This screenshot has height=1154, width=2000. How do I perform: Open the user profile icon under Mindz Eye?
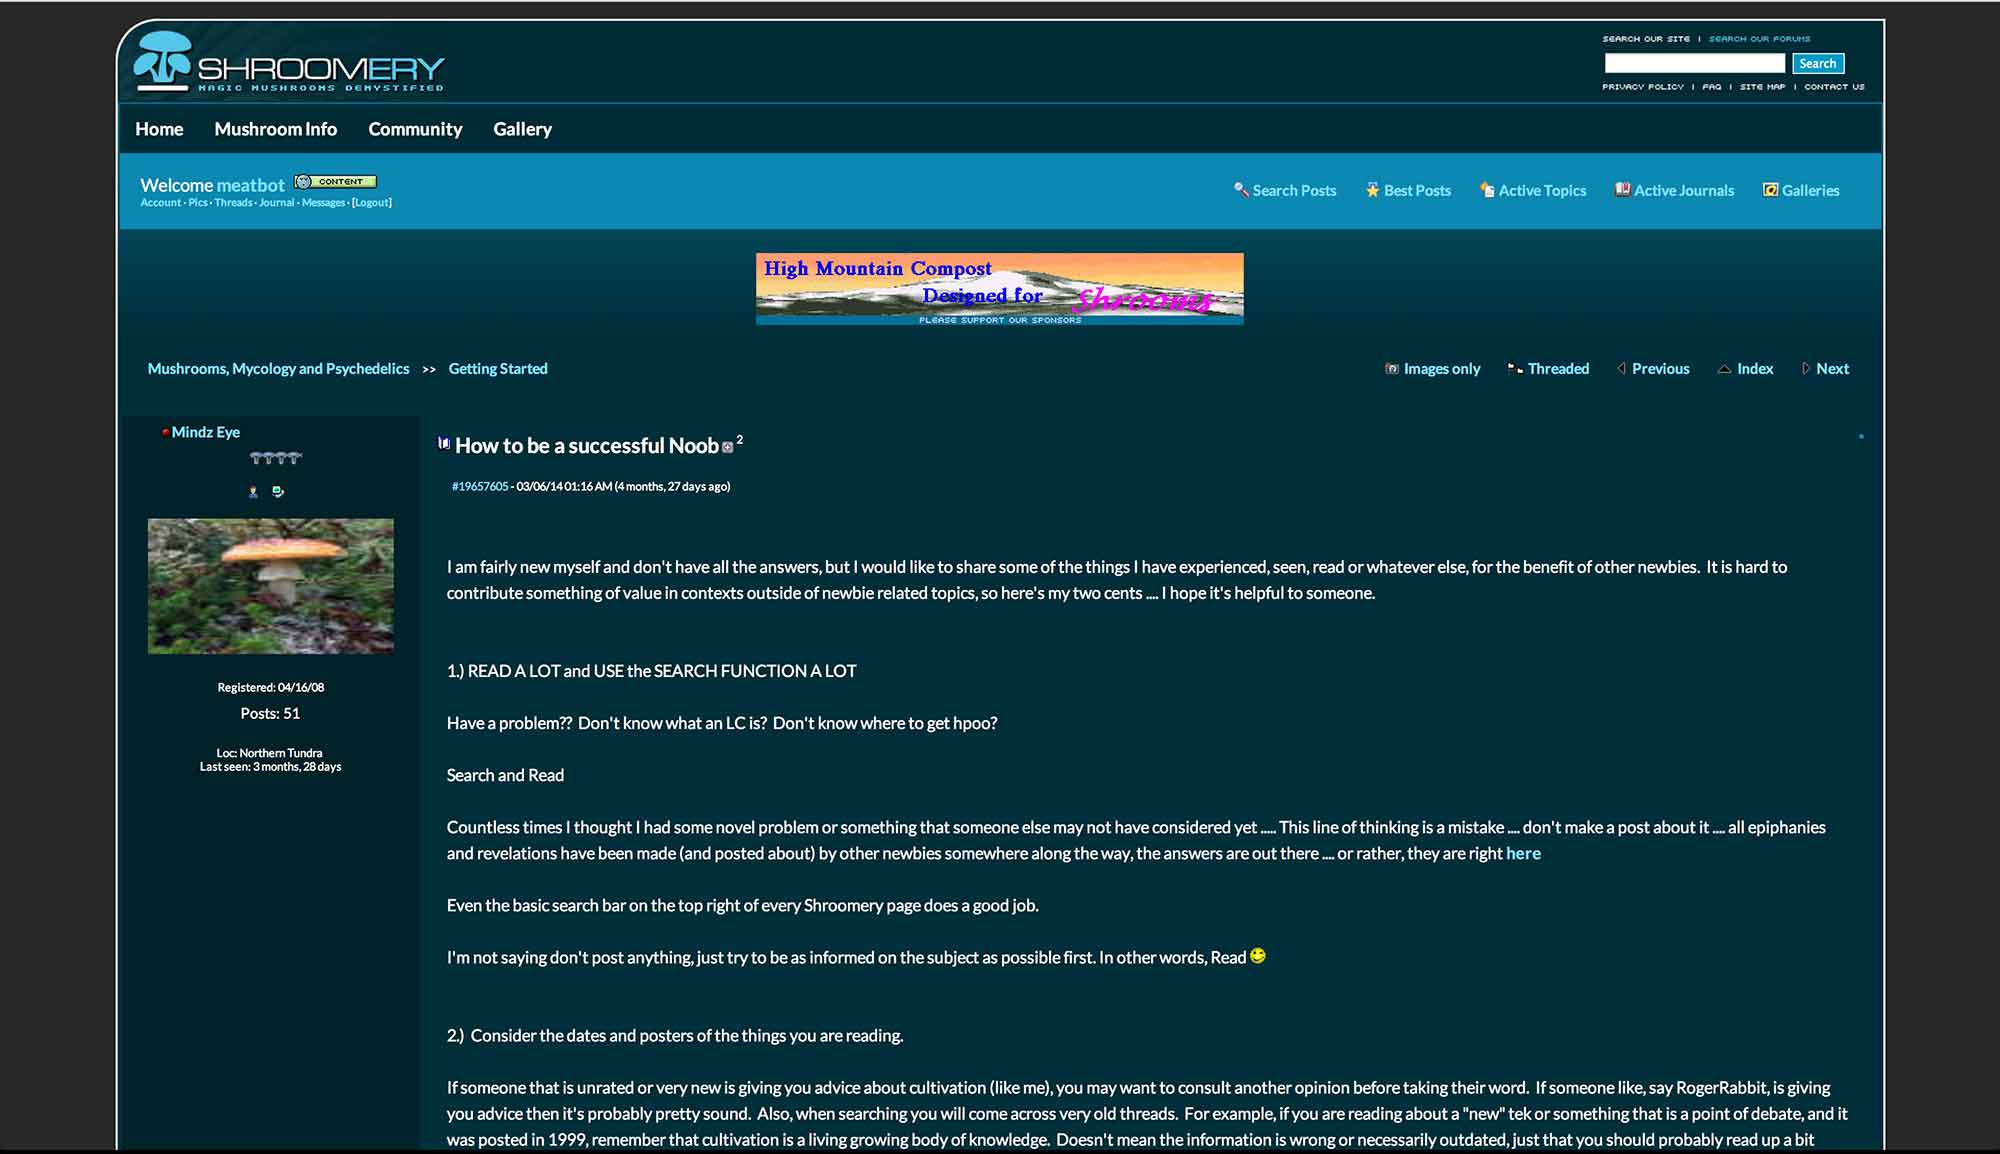click(253, 491)
